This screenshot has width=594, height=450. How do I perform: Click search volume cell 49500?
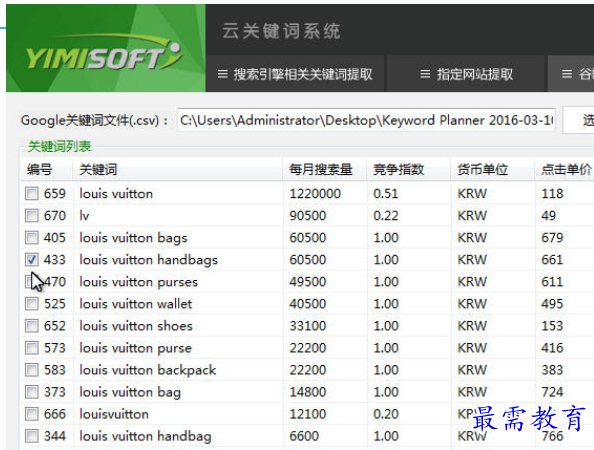308,281
